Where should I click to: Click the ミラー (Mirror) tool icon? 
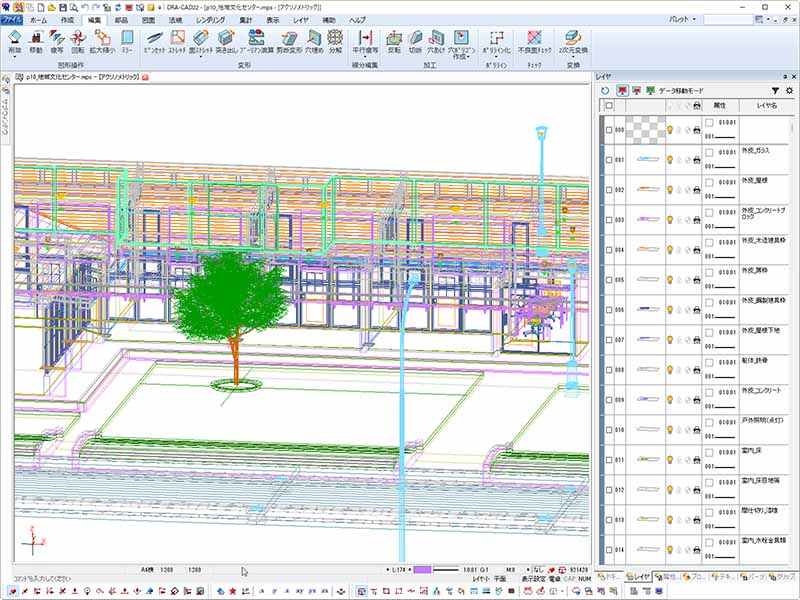click(127, 38)
